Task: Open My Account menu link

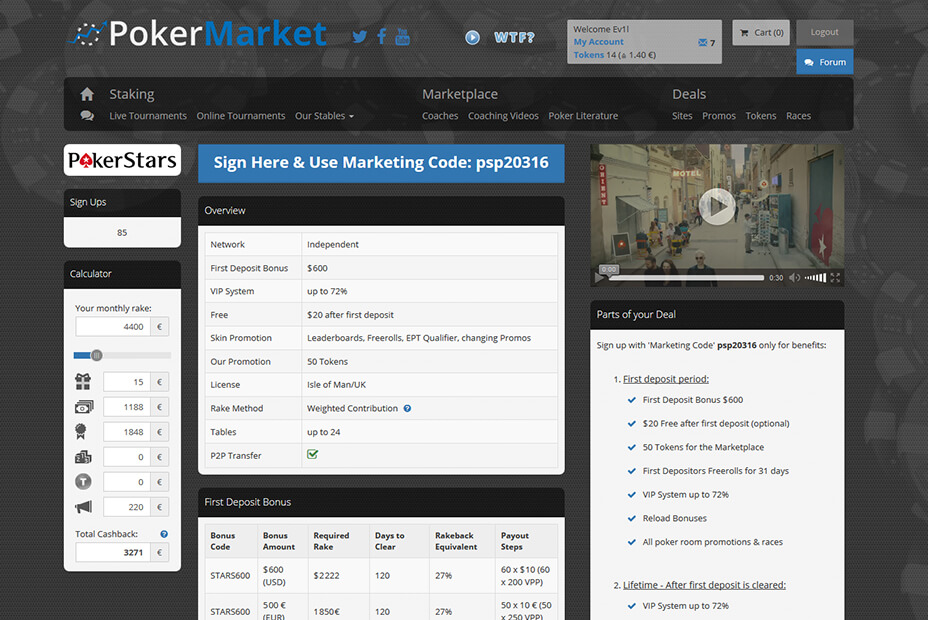Action: coord(598,42)
